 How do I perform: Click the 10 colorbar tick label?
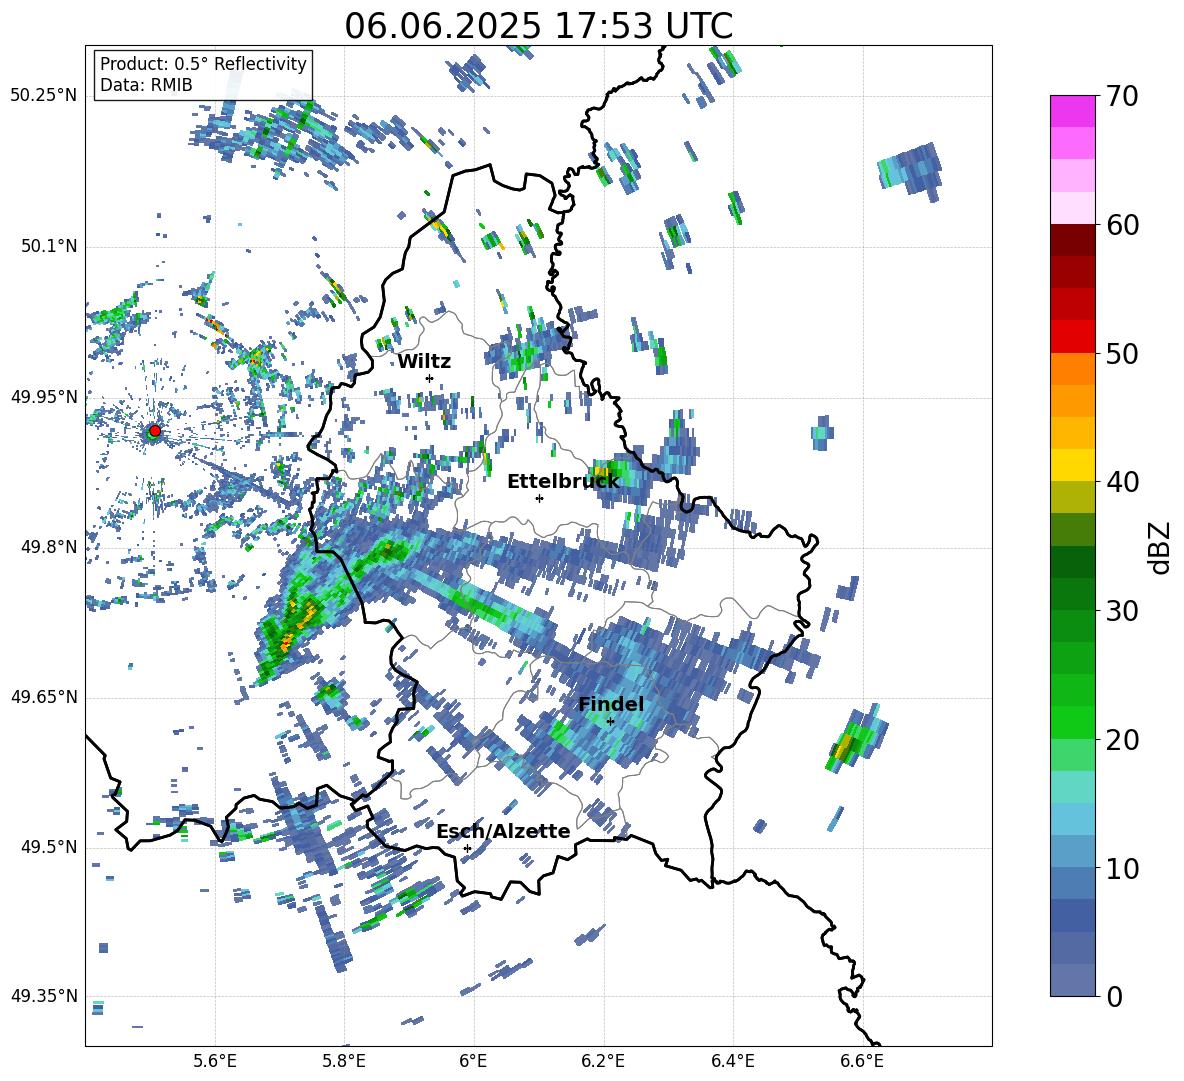coord(1122,869)
